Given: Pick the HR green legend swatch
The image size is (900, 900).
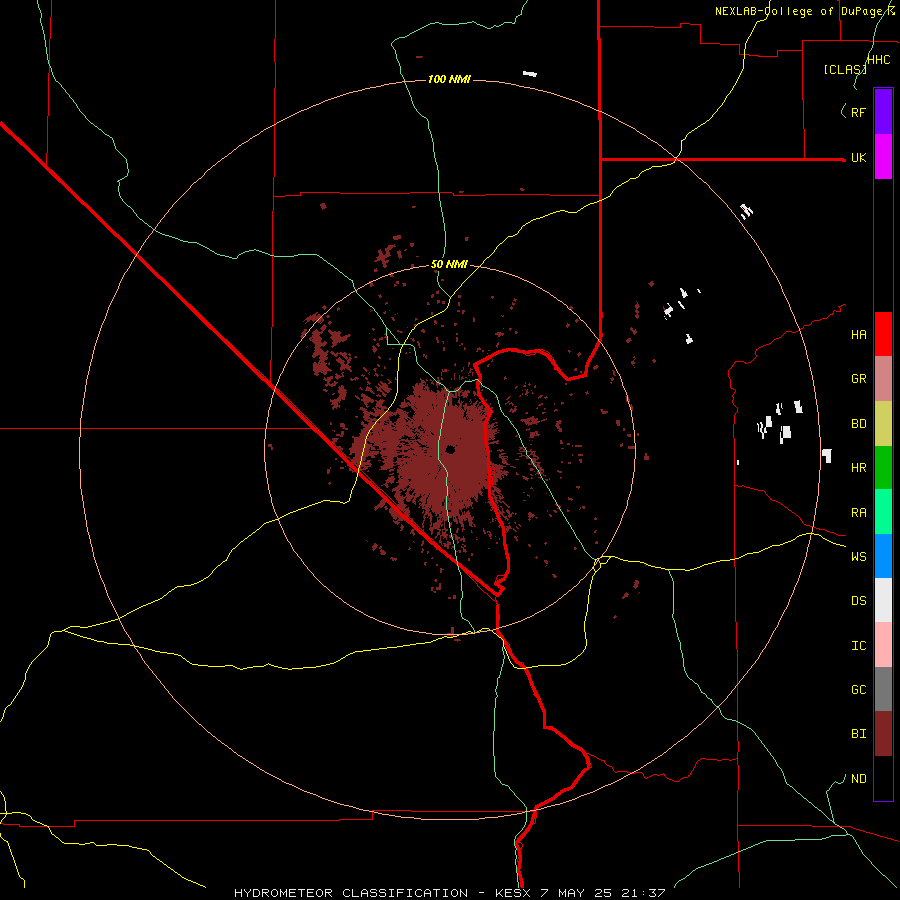Looking at the screenshot, I should (883, 468).
